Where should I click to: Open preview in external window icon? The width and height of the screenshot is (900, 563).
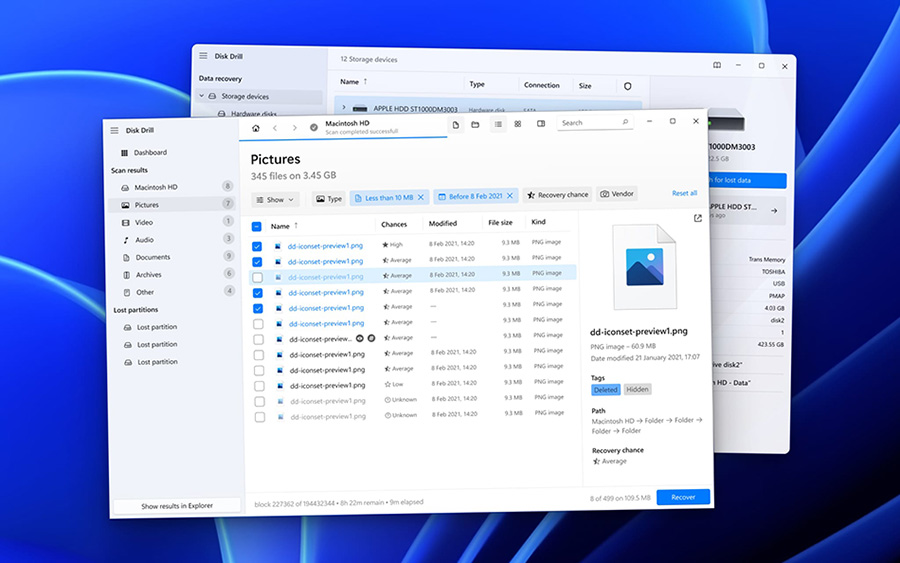click(x=697, y=218)
